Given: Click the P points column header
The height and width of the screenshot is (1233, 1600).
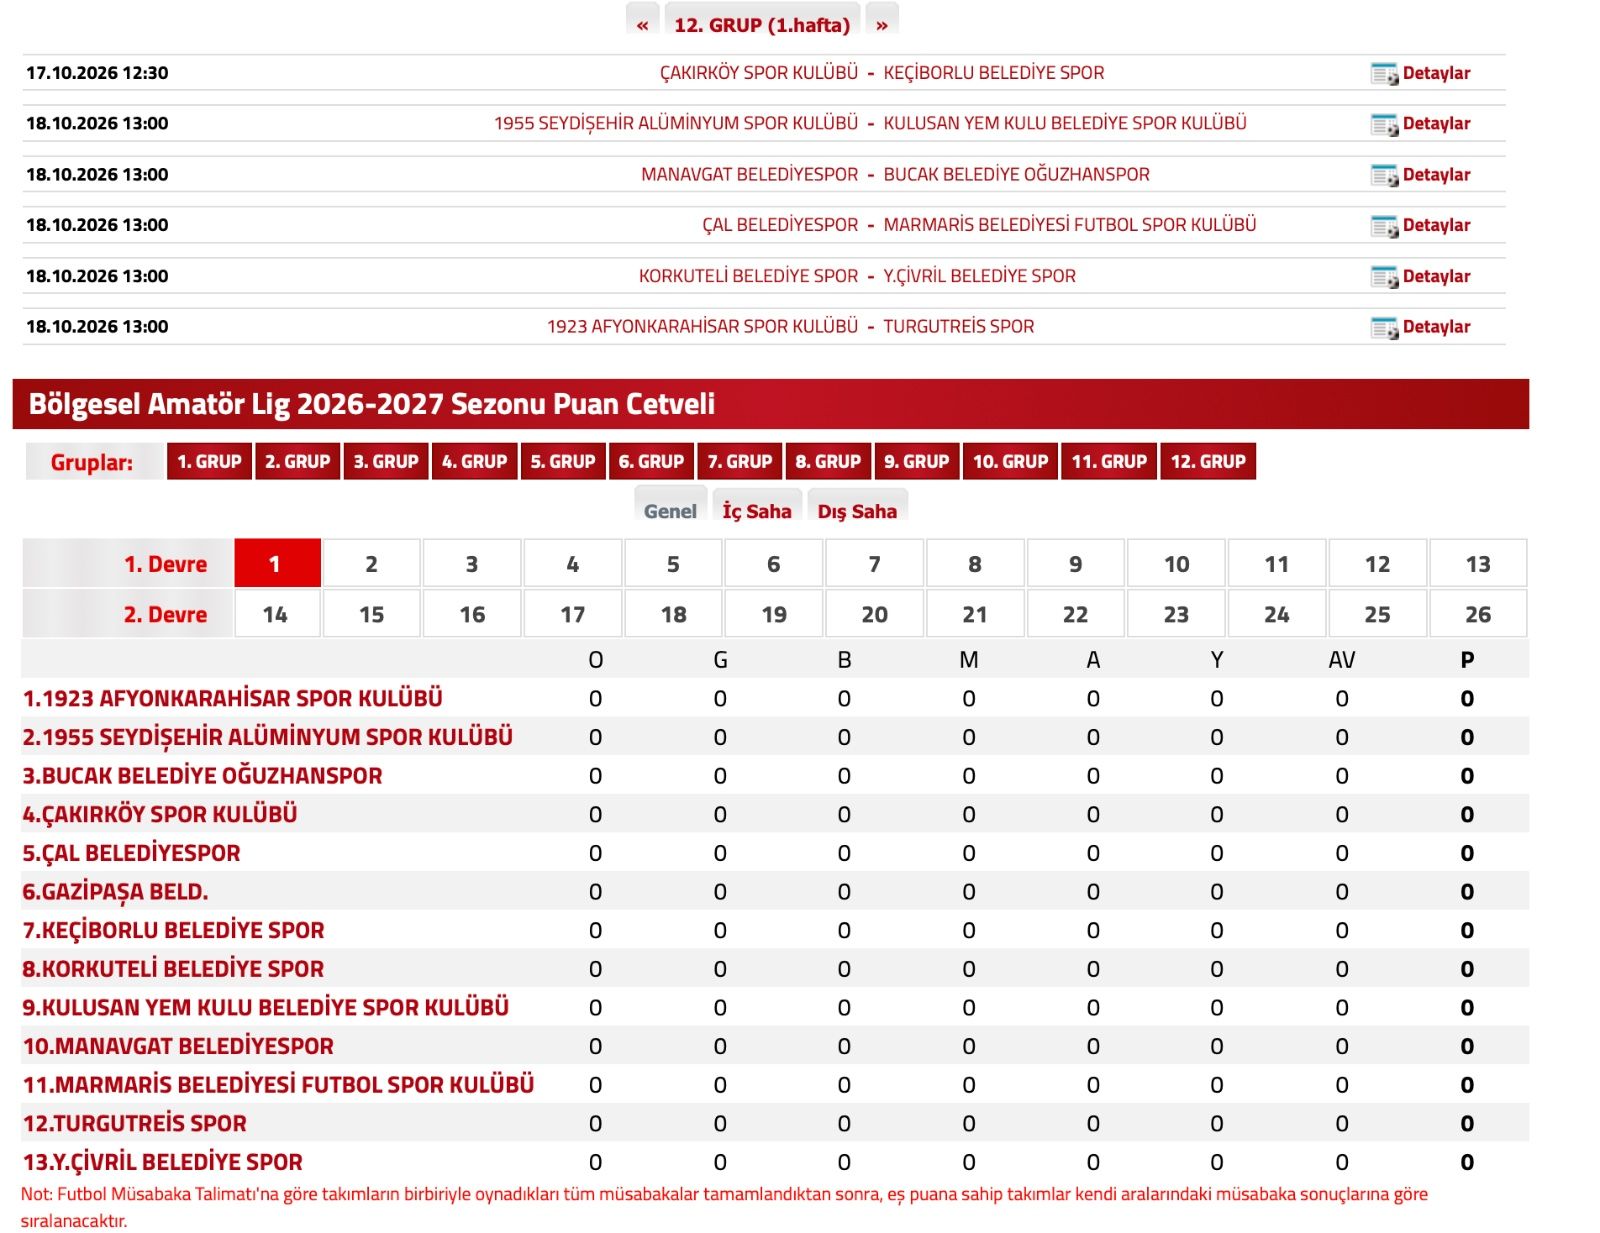Looking at the screenshot, I should pos(1467,660).
